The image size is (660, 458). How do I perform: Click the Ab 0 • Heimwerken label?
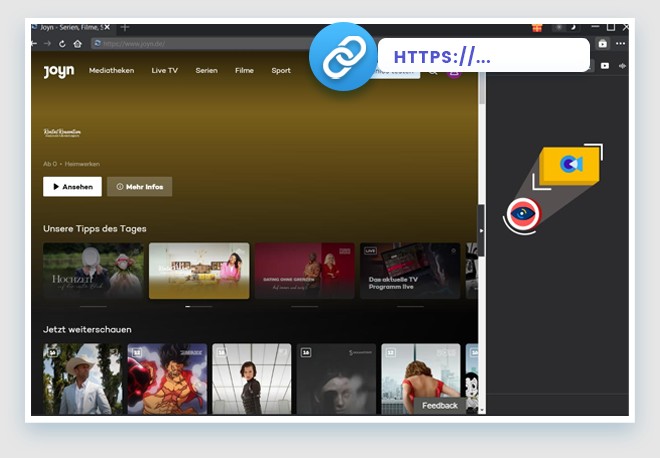72,164
